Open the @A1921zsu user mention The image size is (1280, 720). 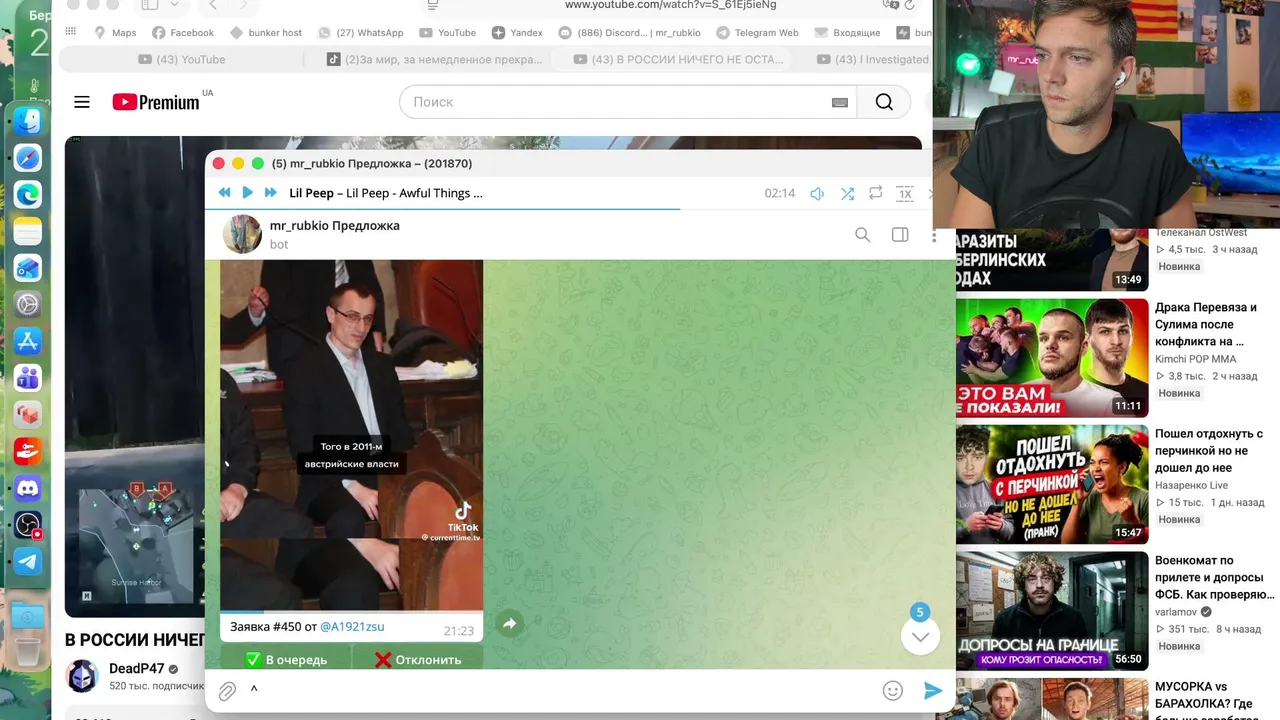point(352,627)
